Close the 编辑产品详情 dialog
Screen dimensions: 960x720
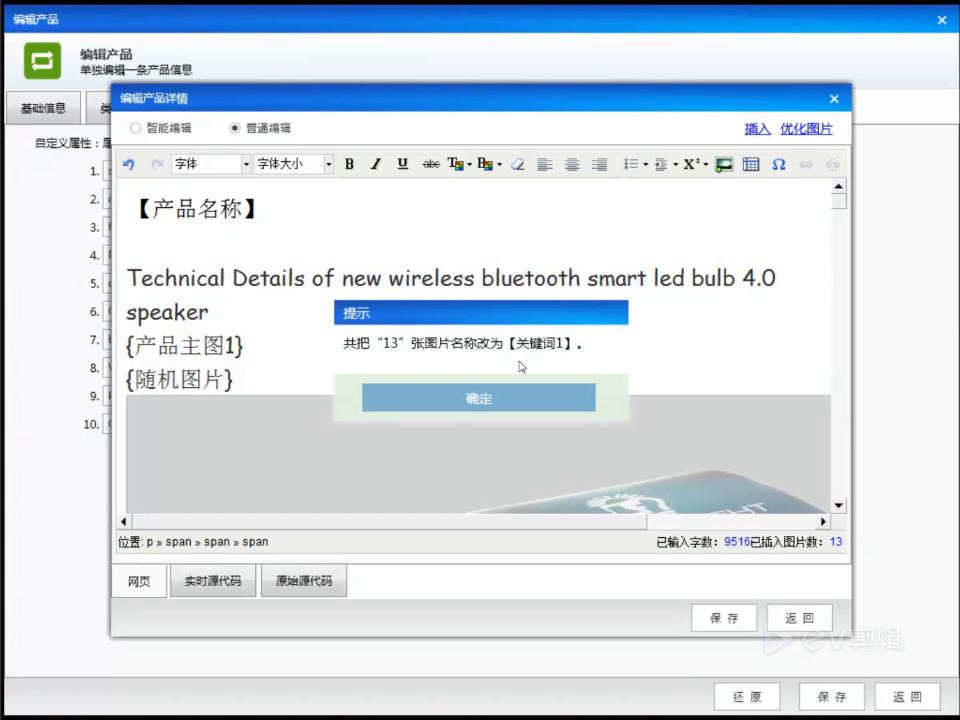point(834,99)
